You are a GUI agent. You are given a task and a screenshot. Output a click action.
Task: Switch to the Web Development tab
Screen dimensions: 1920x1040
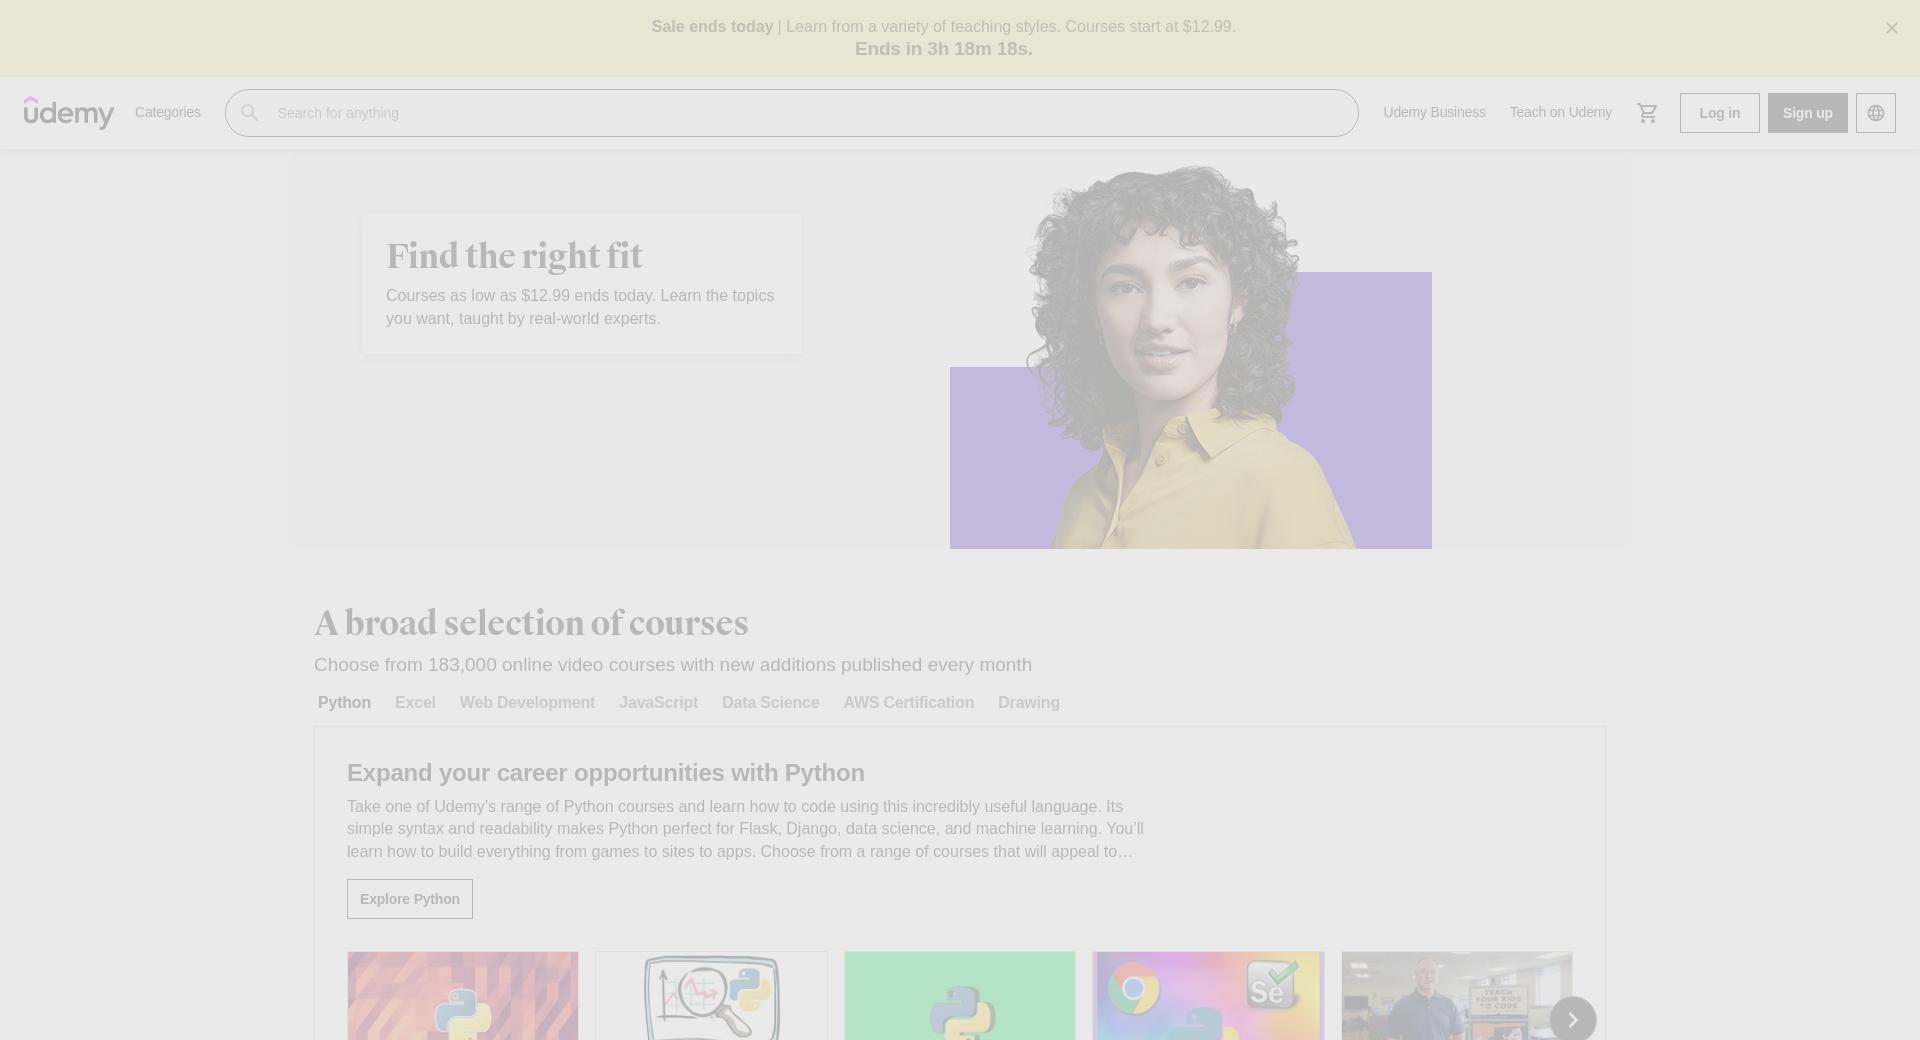[x=527, y=703]
